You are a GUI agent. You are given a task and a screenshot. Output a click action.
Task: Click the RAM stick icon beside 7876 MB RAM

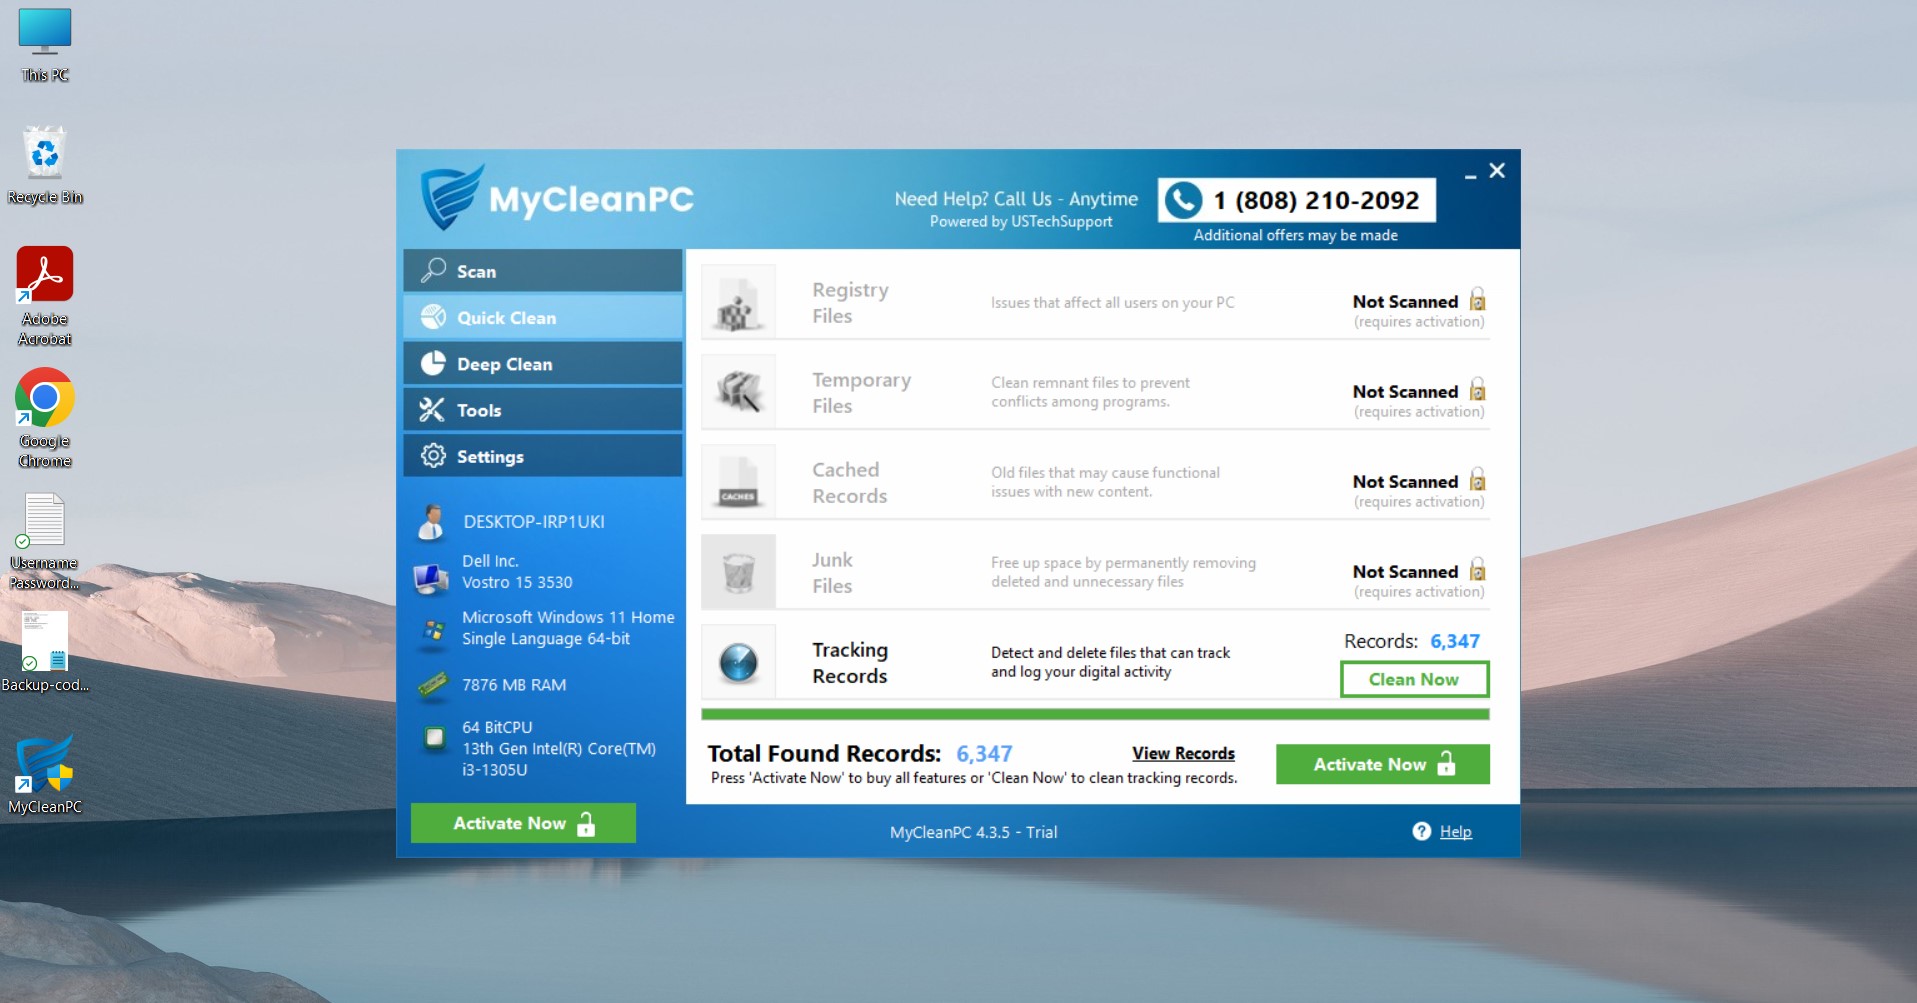tap(433, 685)
